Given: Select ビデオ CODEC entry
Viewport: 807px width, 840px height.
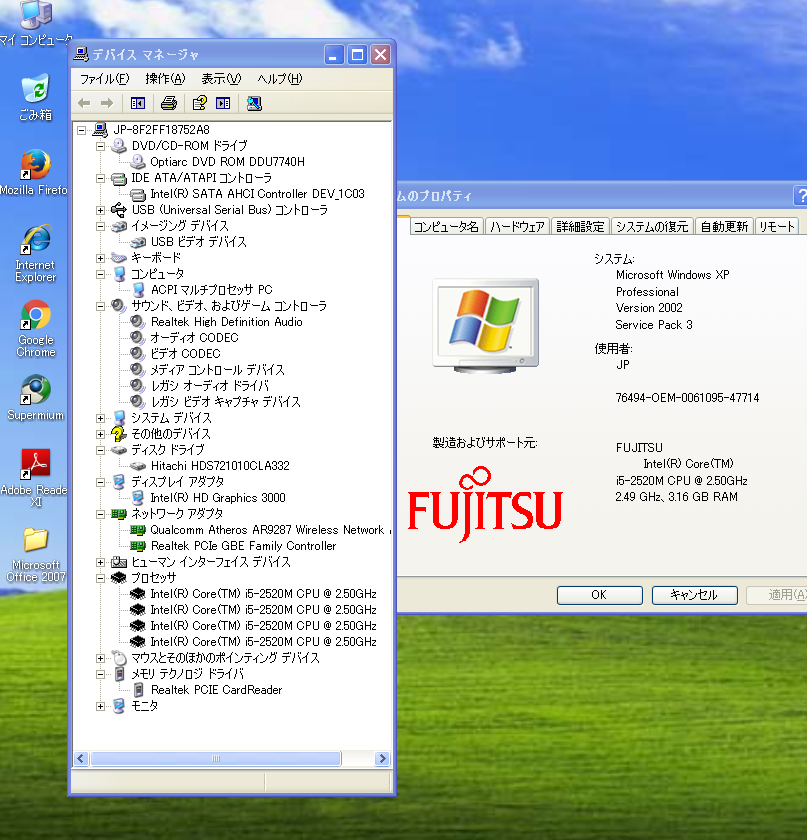Looking at the screenshot, I should (x=185, y=354).
